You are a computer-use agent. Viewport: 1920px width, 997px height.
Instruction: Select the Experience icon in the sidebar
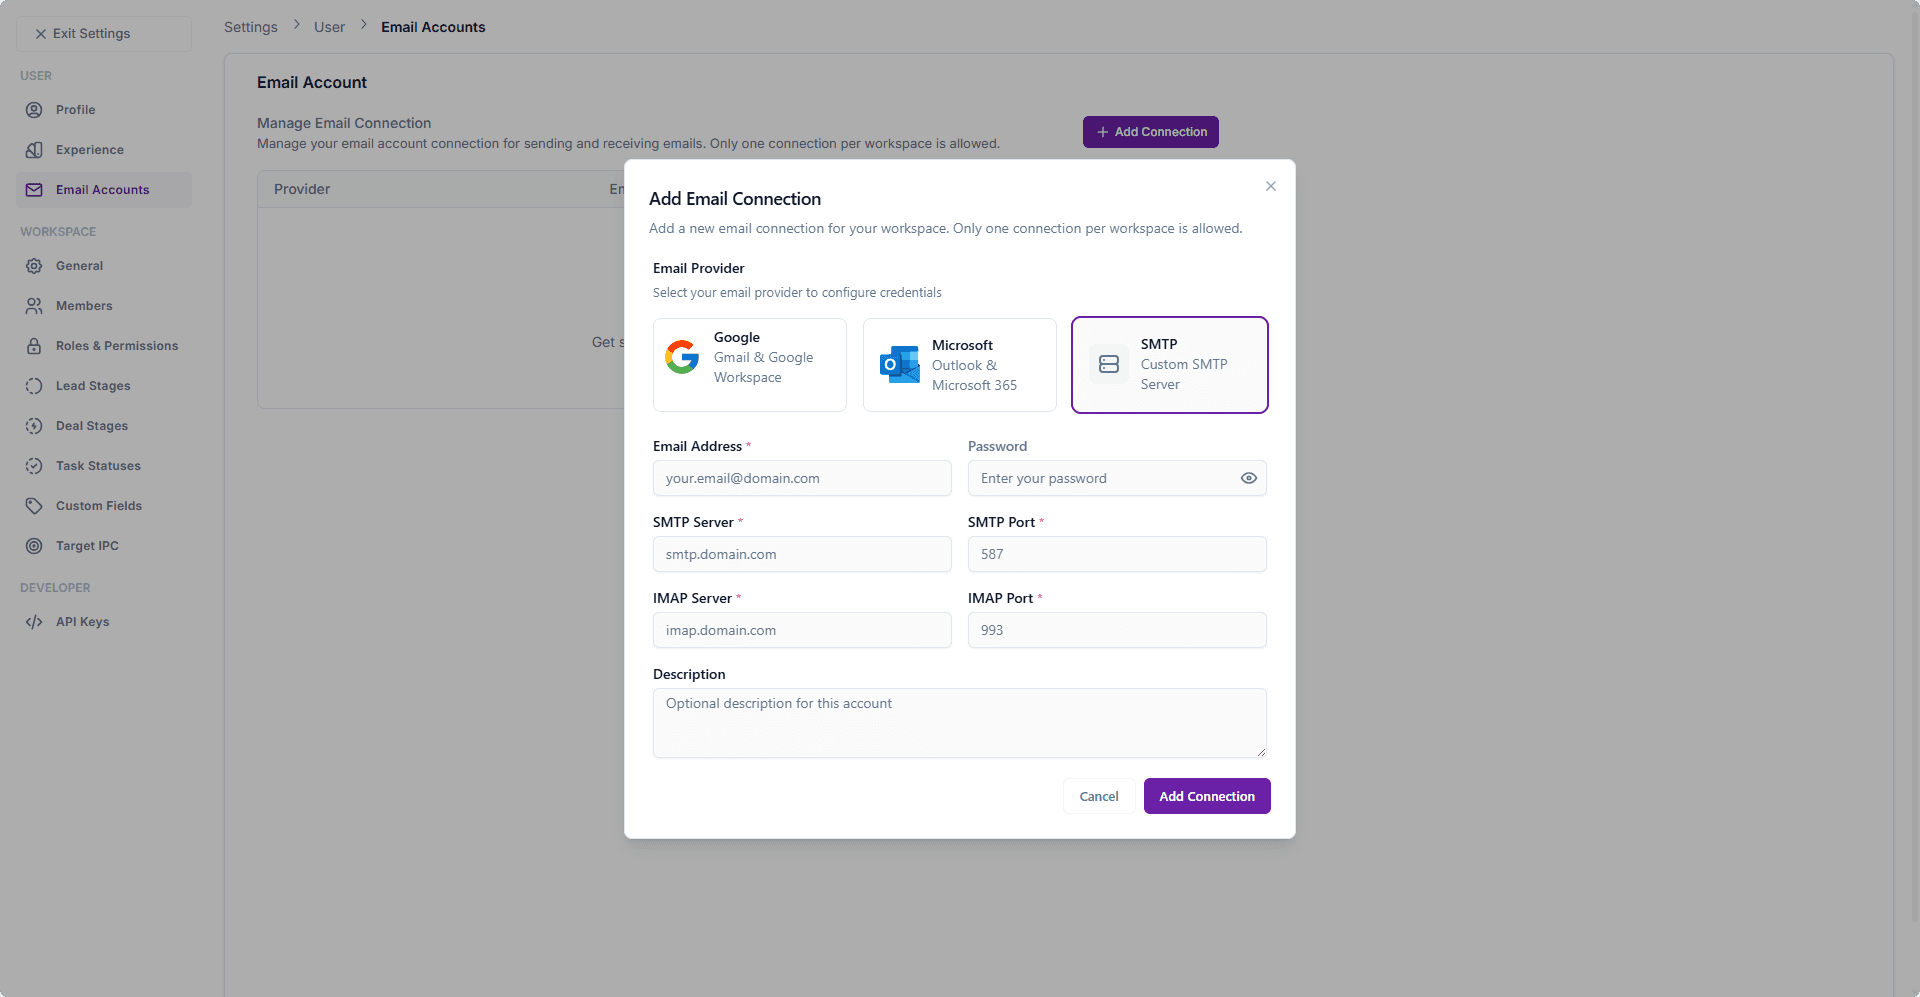point(33,150)
